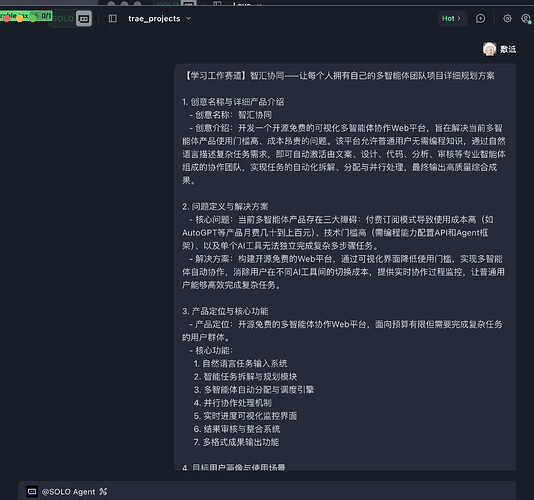Open the Hot button

(x=452, y=18)
